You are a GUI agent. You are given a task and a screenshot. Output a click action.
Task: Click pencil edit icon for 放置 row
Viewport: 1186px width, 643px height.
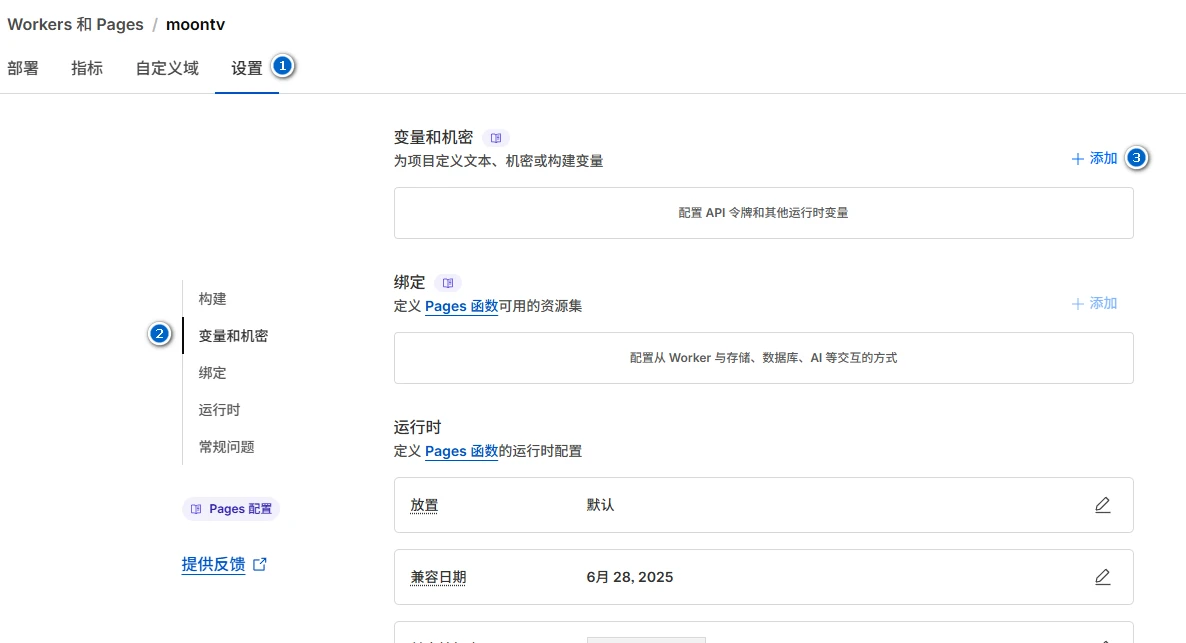pyautogui.click(x=1102, y=505)
